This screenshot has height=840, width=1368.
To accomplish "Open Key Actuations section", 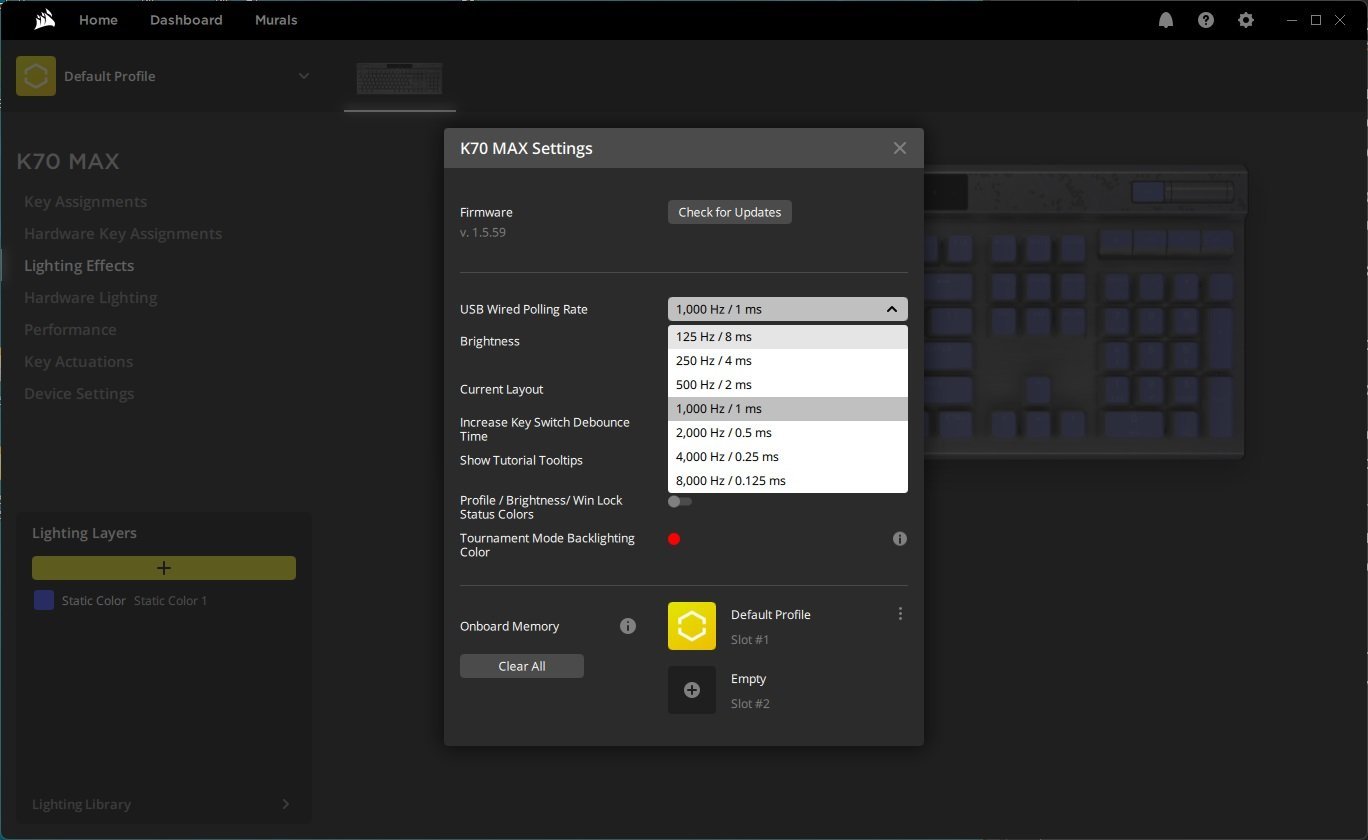I will (79, 362).
